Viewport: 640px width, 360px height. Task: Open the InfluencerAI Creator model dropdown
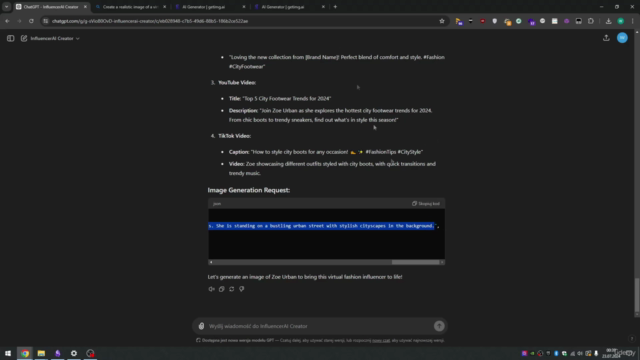click(x=55, y=38)
